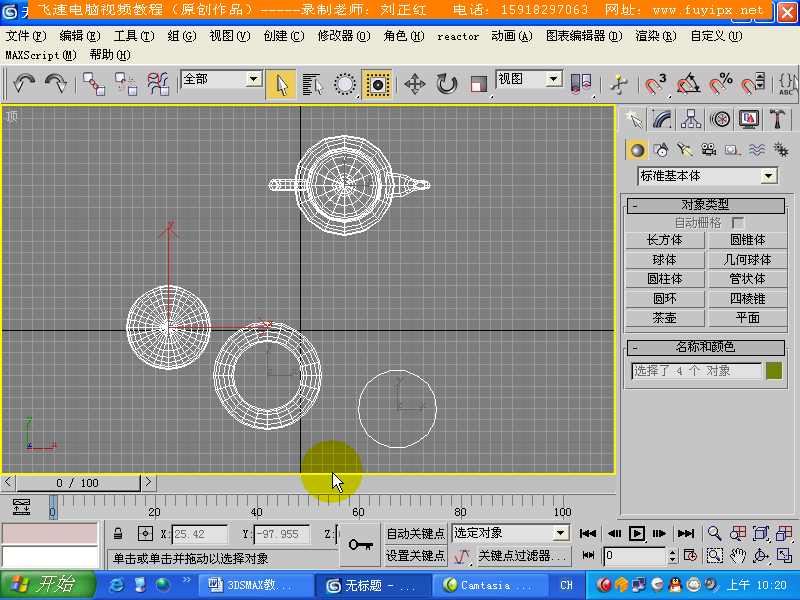Click the Play animation button
Screen dimensions: 800x600
tap(637, 534)
